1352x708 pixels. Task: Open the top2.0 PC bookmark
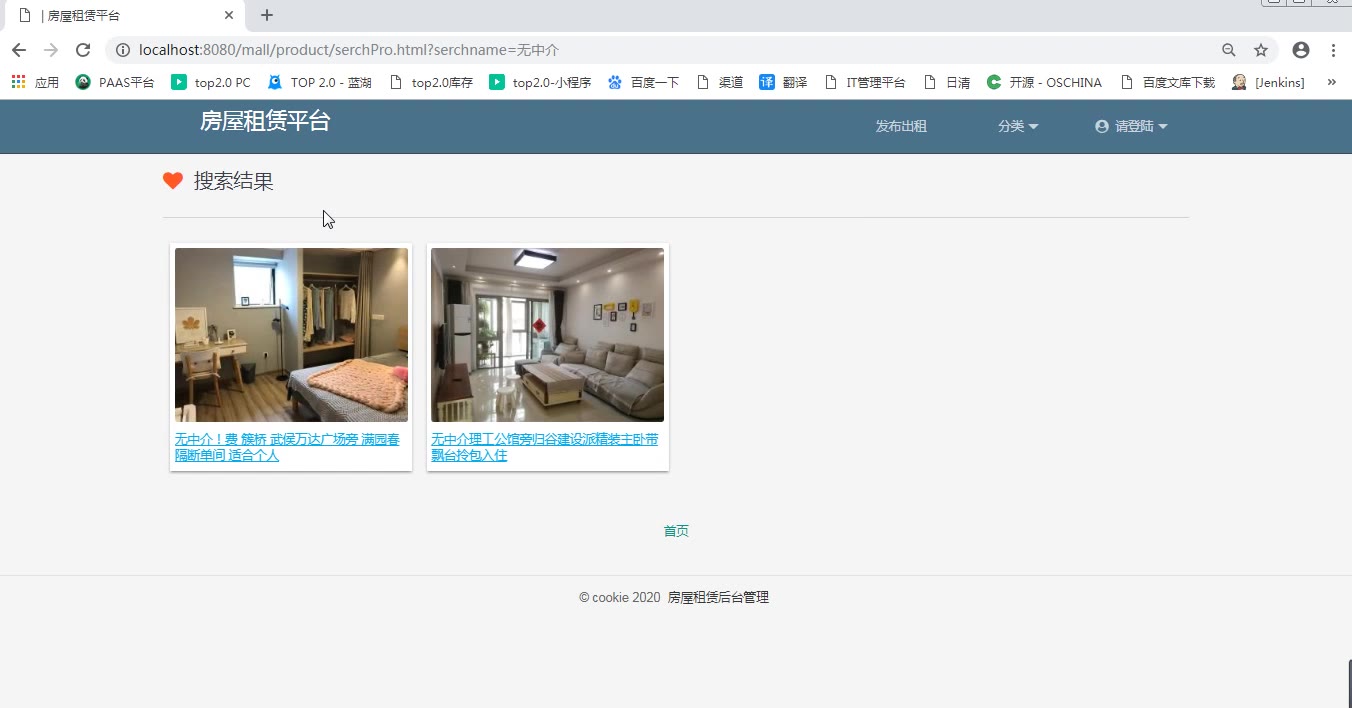[211, 82]
